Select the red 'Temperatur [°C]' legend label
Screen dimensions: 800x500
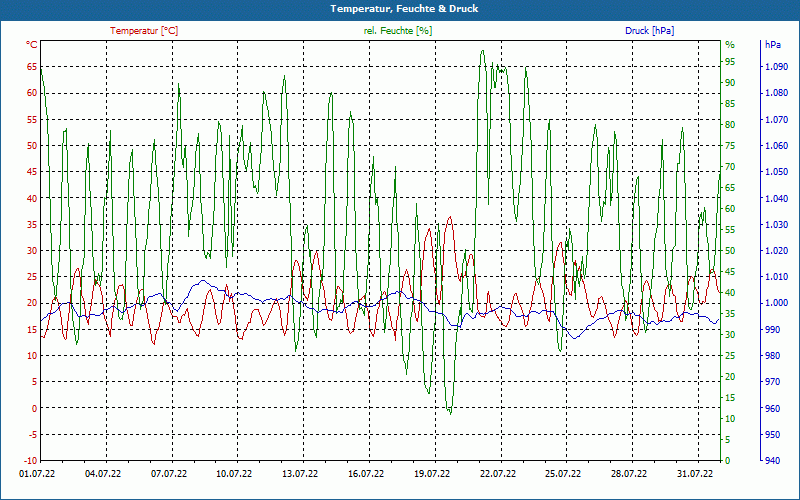click(x=144, y=31)
